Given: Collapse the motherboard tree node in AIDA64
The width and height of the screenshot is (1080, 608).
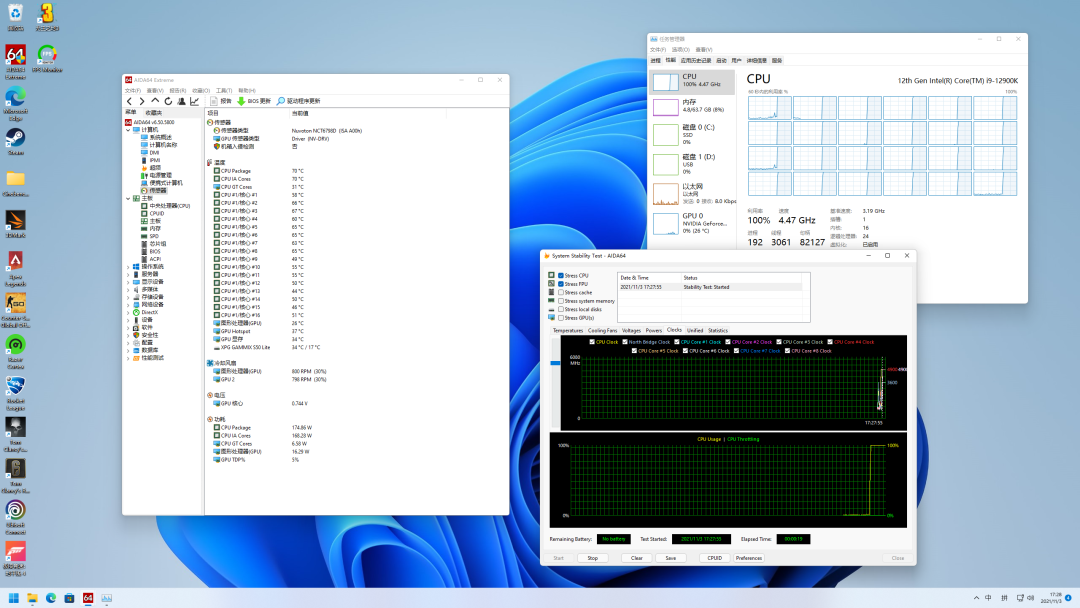Looking at the screenshot, I should tap(128, 198).
